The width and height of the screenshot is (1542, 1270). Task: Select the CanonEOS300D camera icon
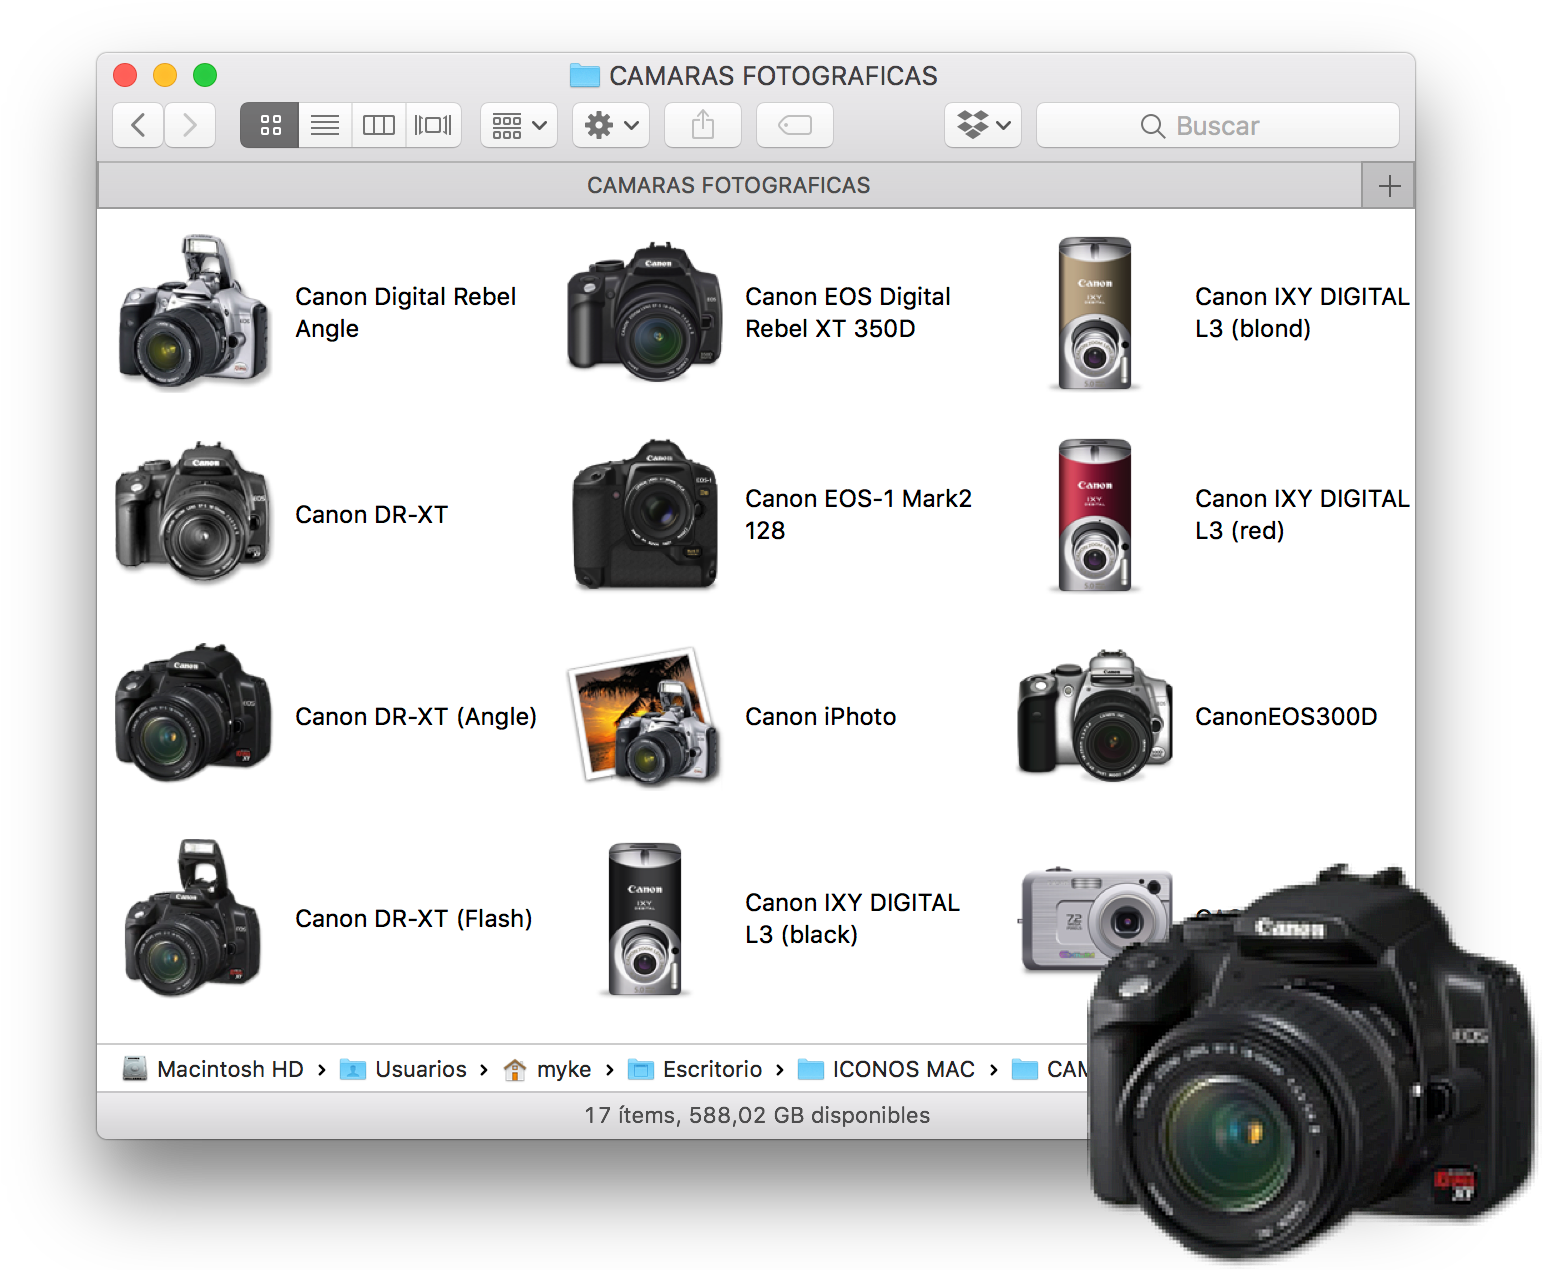[x=1094, y=715]
